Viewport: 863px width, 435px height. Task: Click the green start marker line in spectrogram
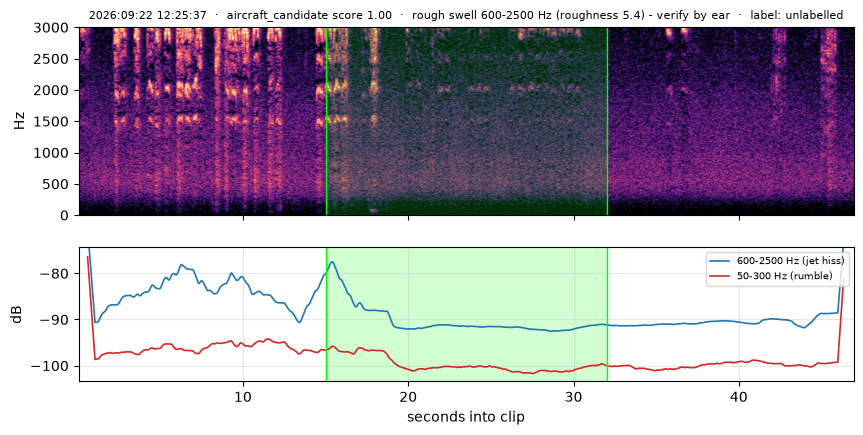pos(326,121)
